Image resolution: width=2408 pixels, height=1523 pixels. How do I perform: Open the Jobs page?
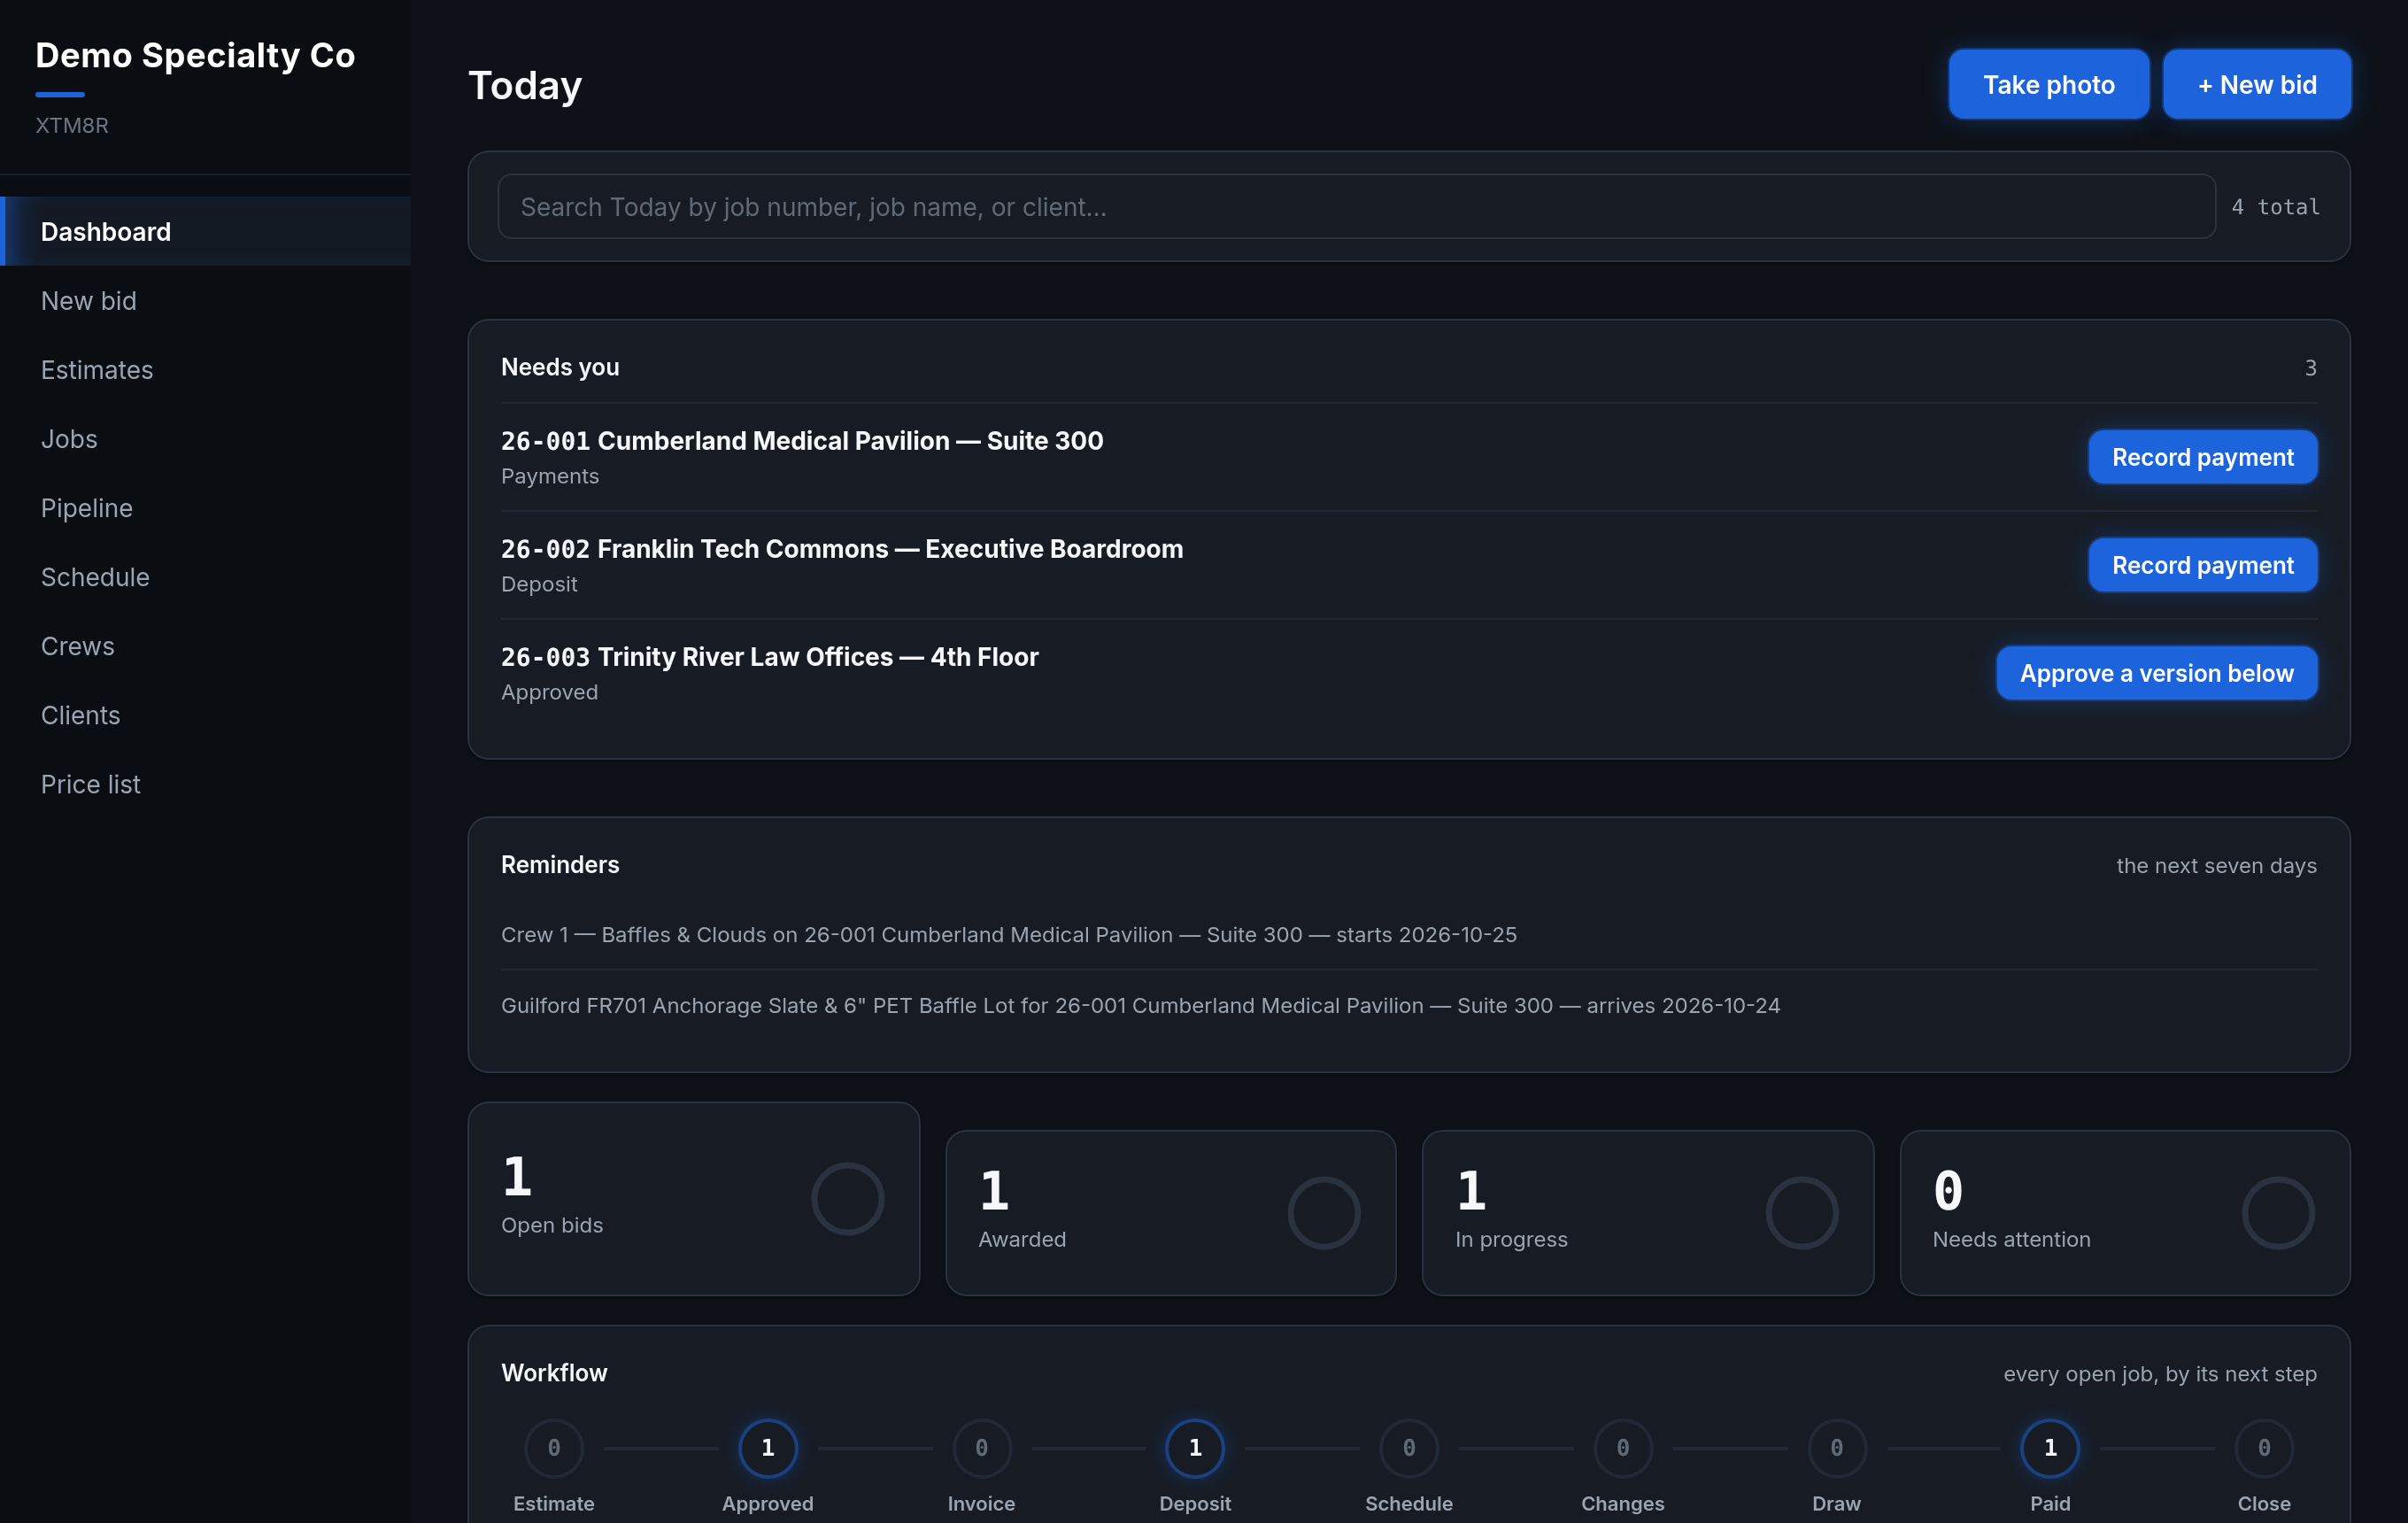205,438
